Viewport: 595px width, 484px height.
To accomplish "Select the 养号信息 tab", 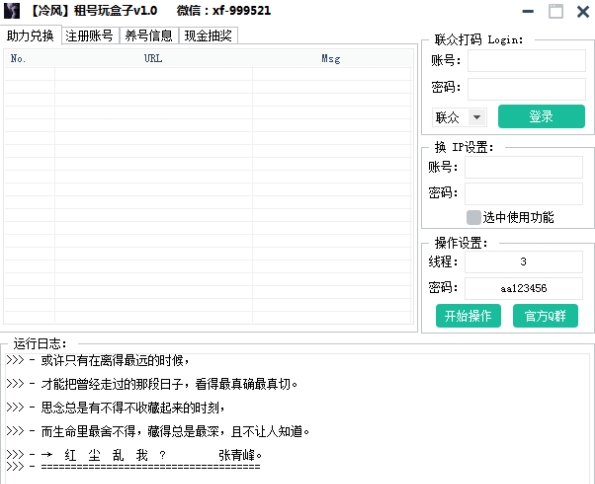I will coord(149,36).
